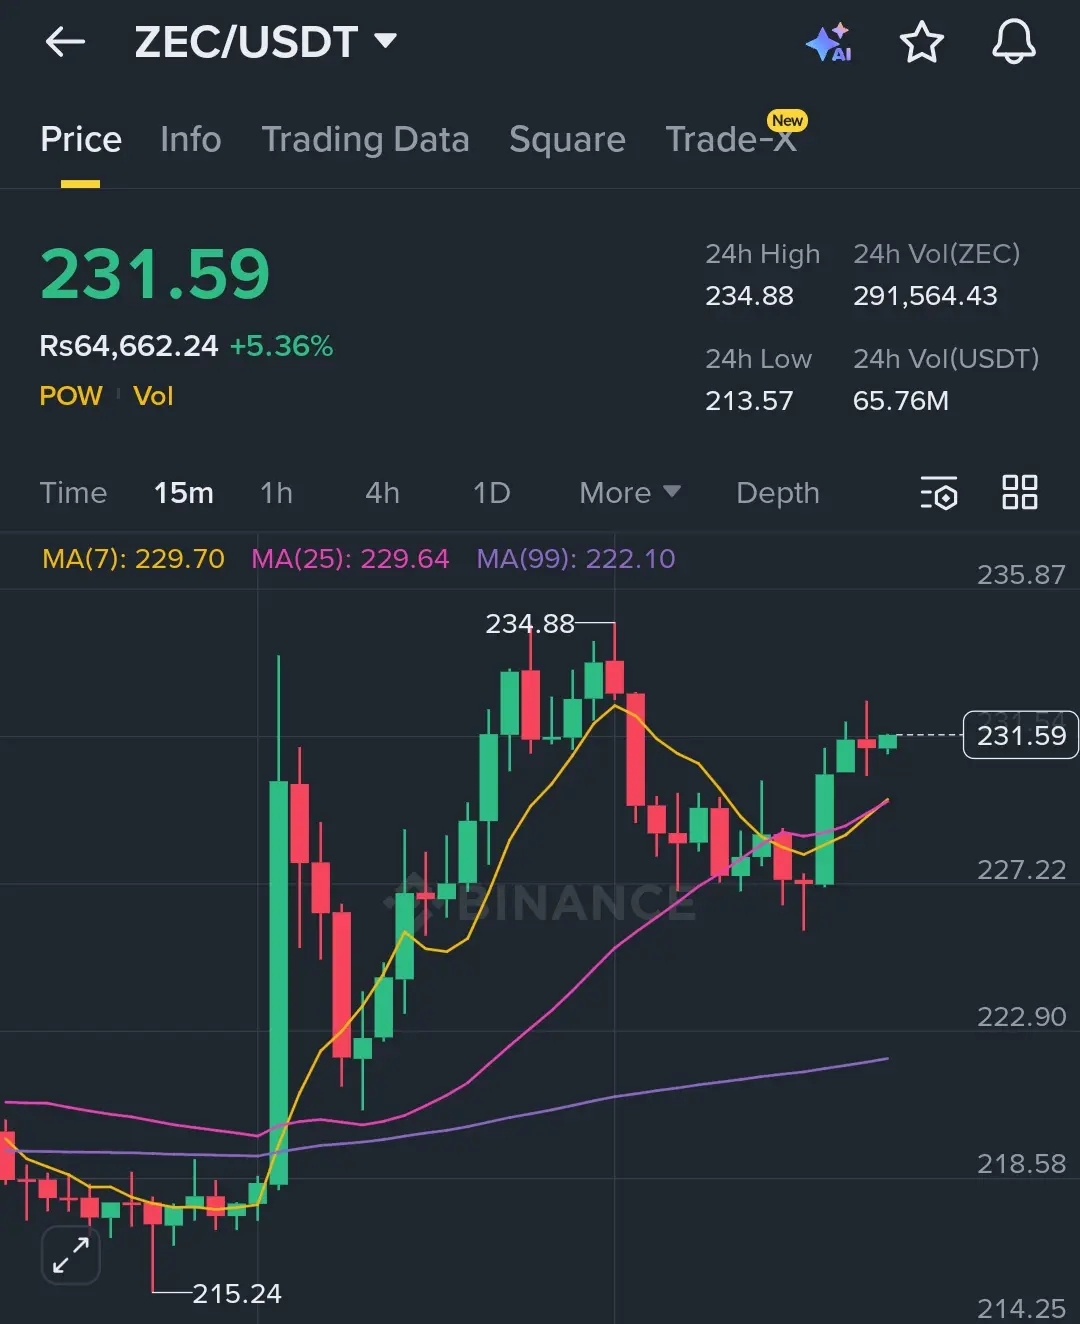Viewport: 1080px width, 1324px height.
Task: Open the Trading Data tab
Action: tap(365, 139)
